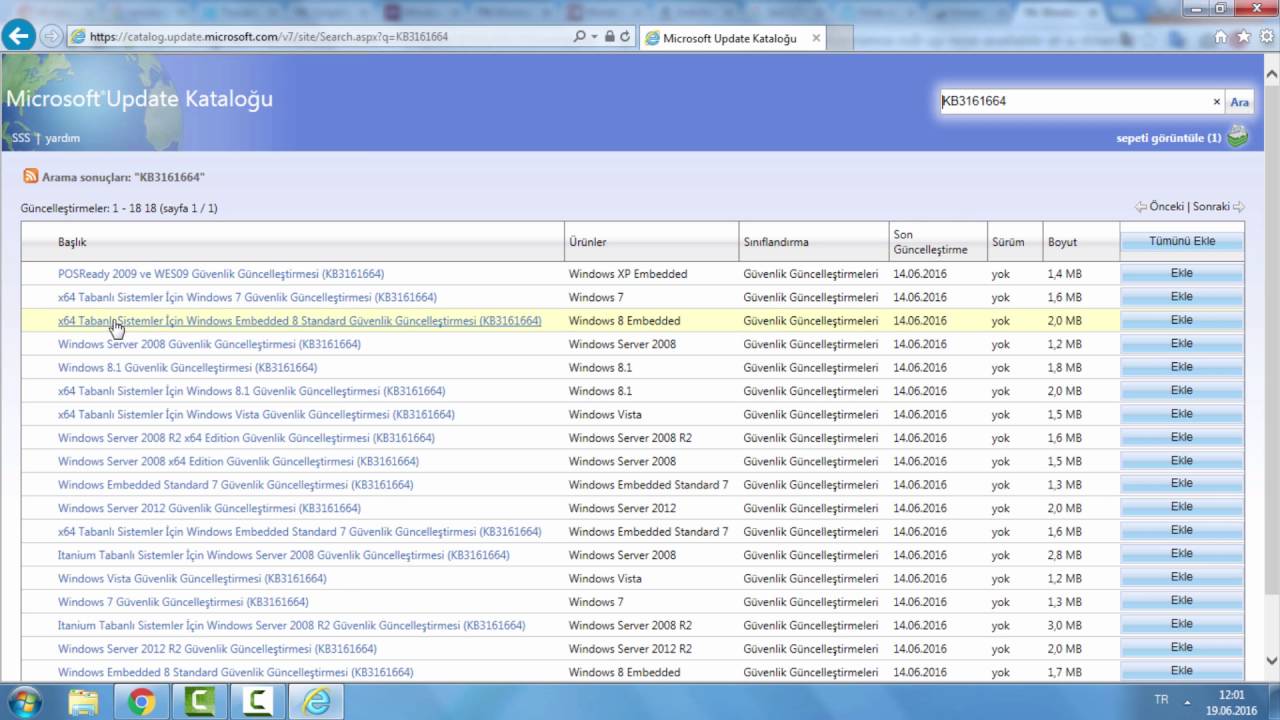
Task: Expand the address bar search dropdown arrow
Action: coord(594,37)
